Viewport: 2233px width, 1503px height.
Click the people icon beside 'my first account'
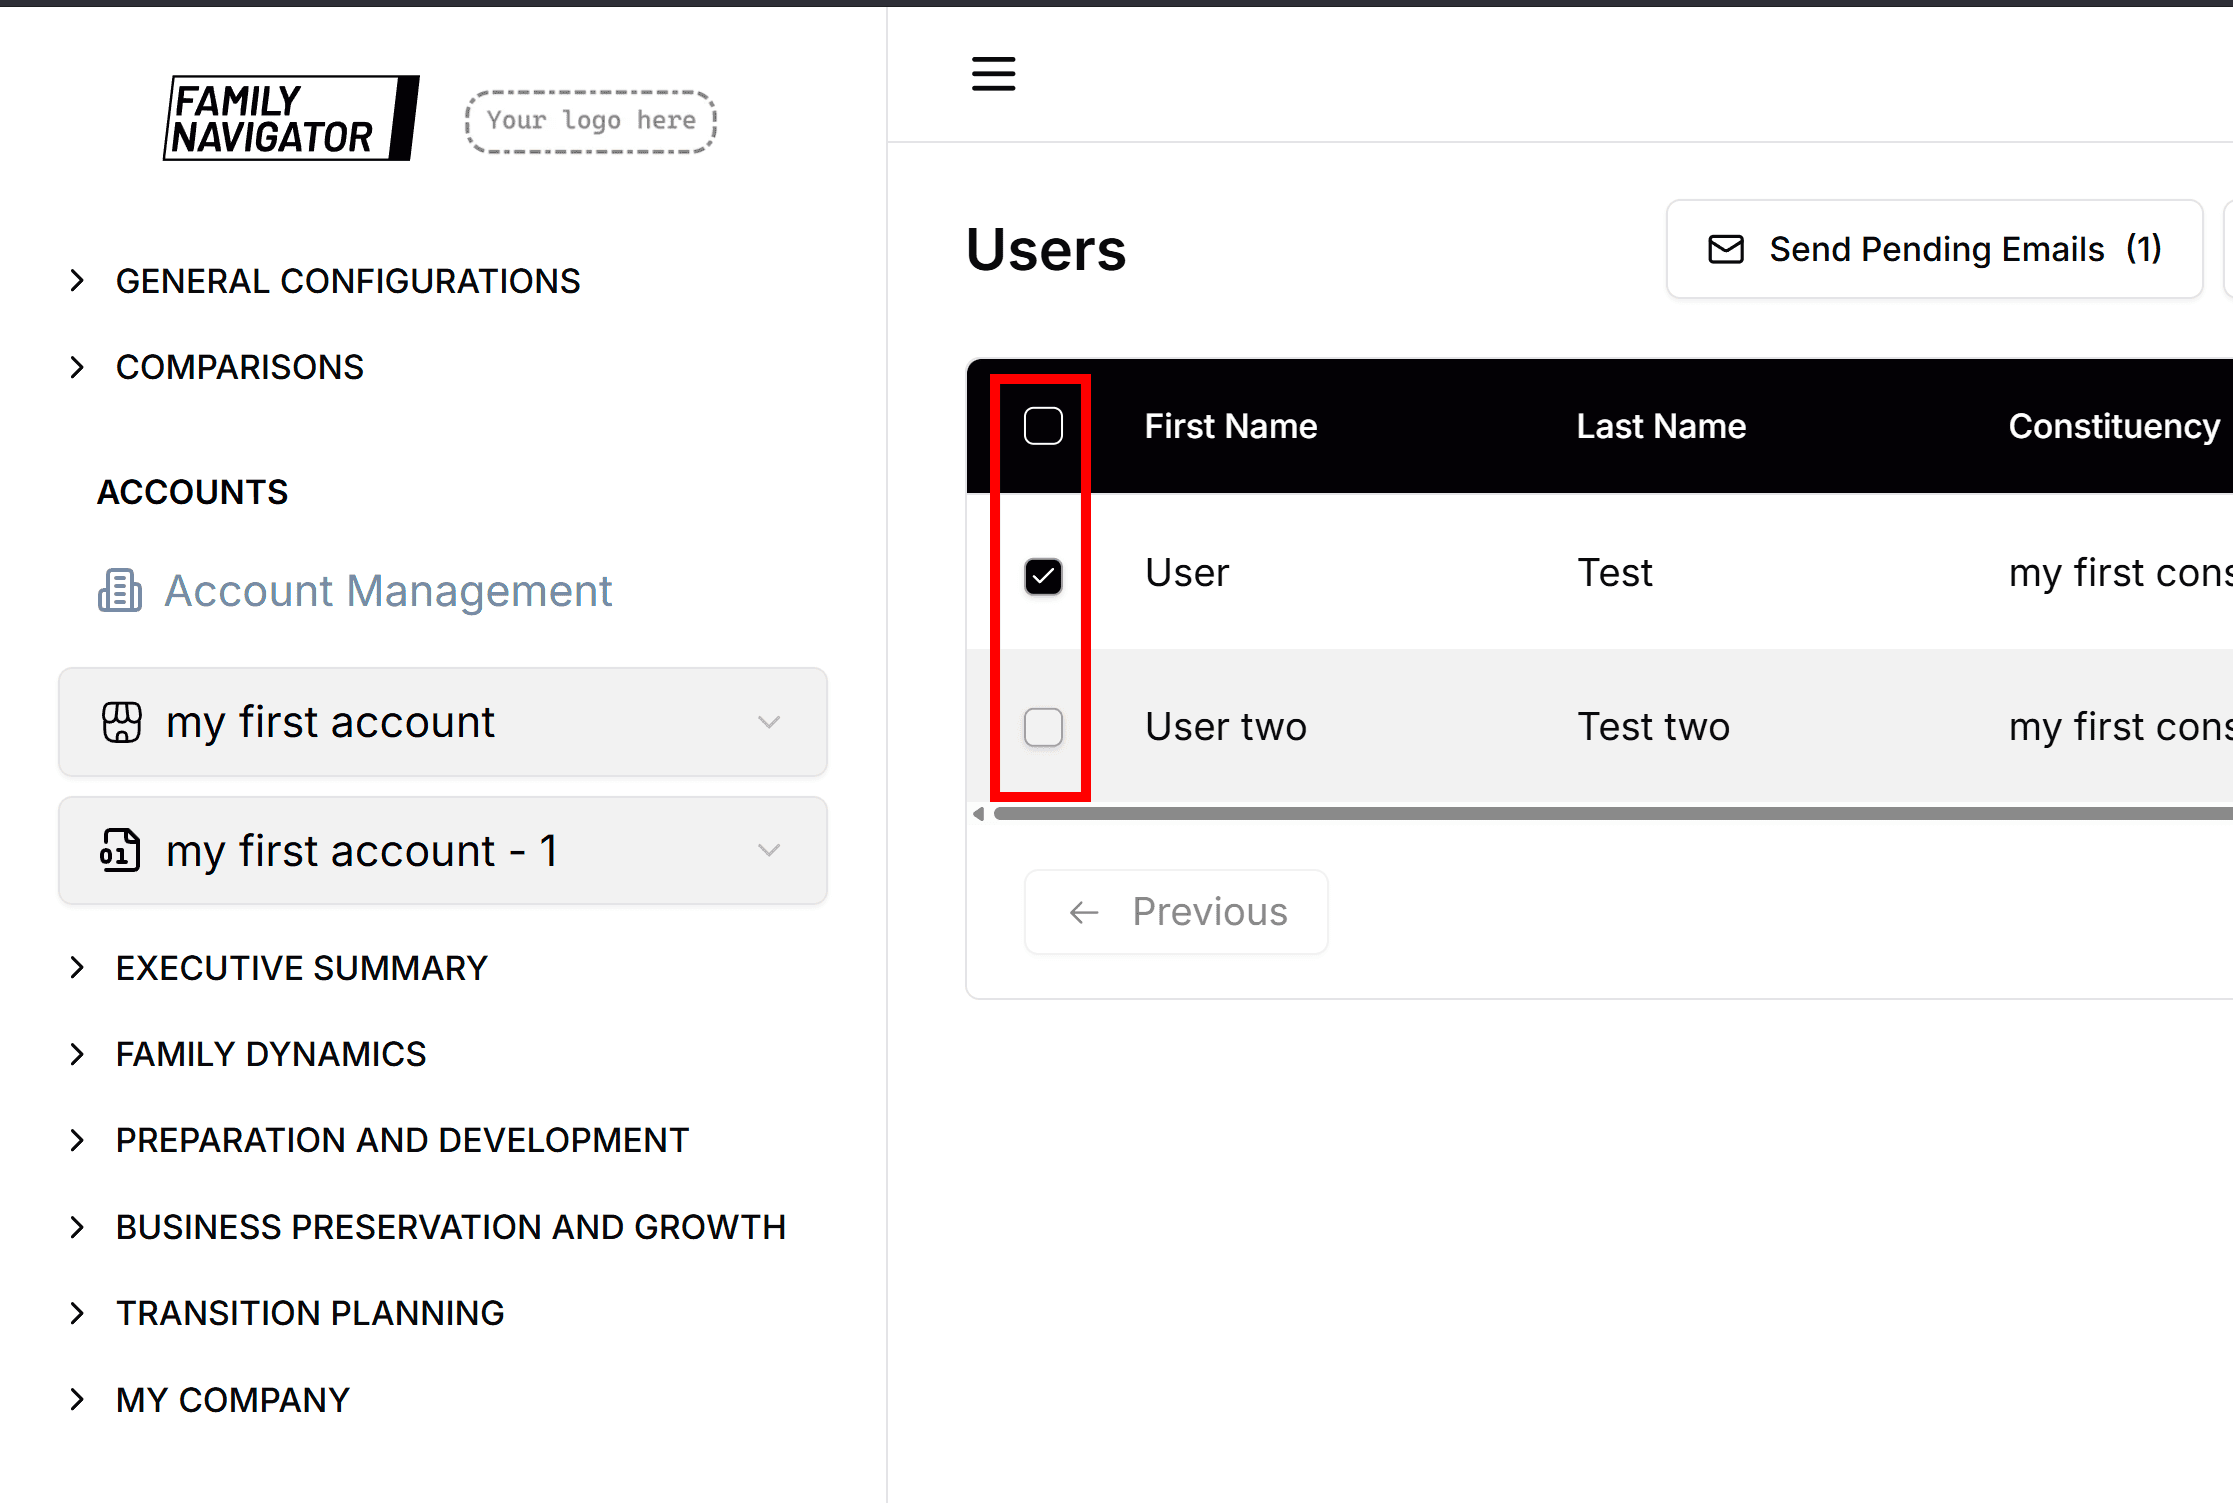click(122, 722)
